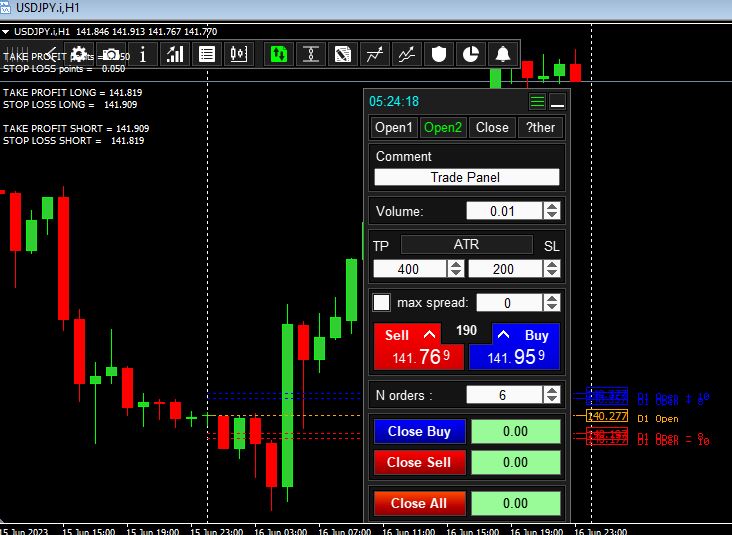
Task: Click the single trend line arrow icon
Action: 374,55
